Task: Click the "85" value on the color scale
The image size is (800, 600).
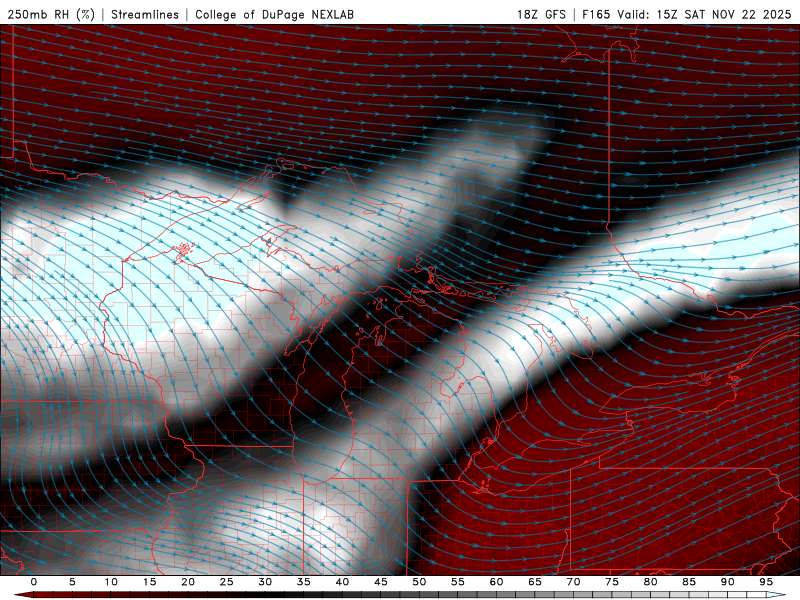Action: click(x=689, y=582)
